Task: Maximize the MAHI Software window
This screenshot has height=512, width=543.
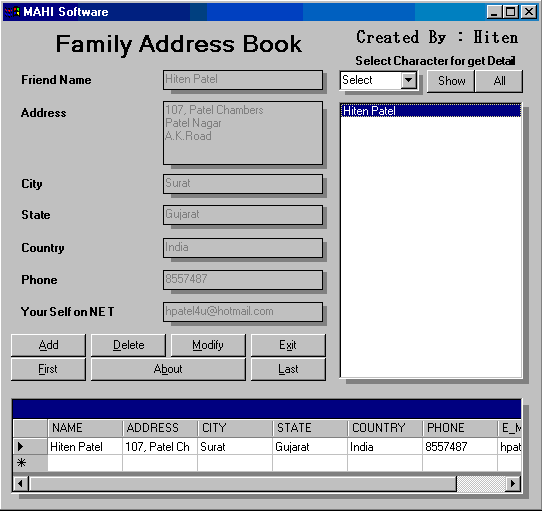Action: click(510, 12)
